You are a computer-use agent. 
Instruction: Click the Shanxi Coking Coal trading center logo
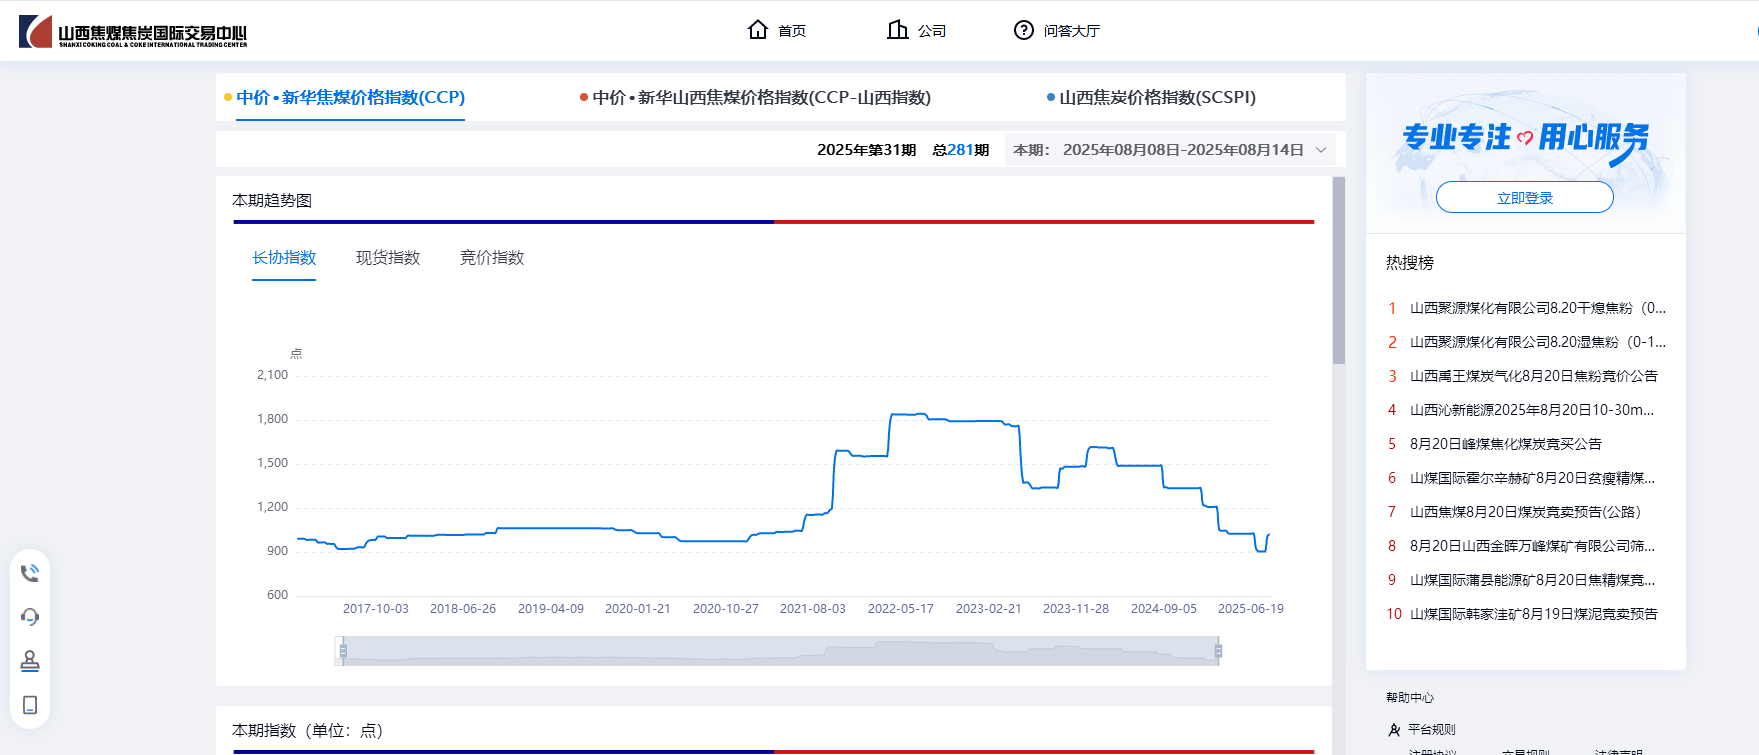pyautogui.click(x=133, y=32)
